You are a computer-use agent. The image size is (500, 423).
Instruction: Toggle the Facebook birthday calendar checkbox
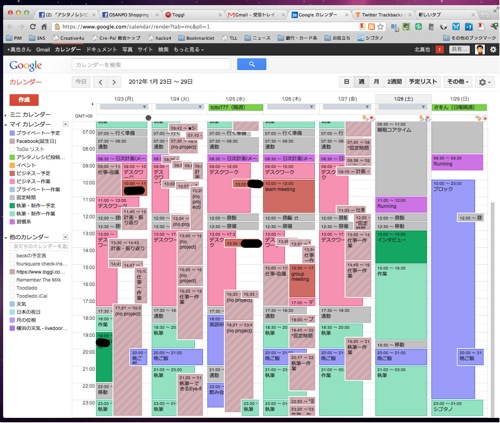[12, 141]
